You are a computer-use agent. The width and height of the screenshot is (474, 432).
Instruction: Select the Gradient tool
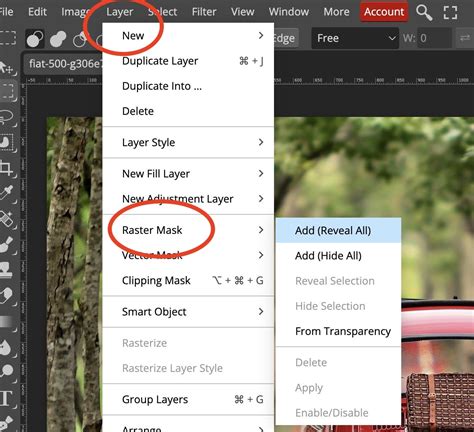(x=7, y=321)
